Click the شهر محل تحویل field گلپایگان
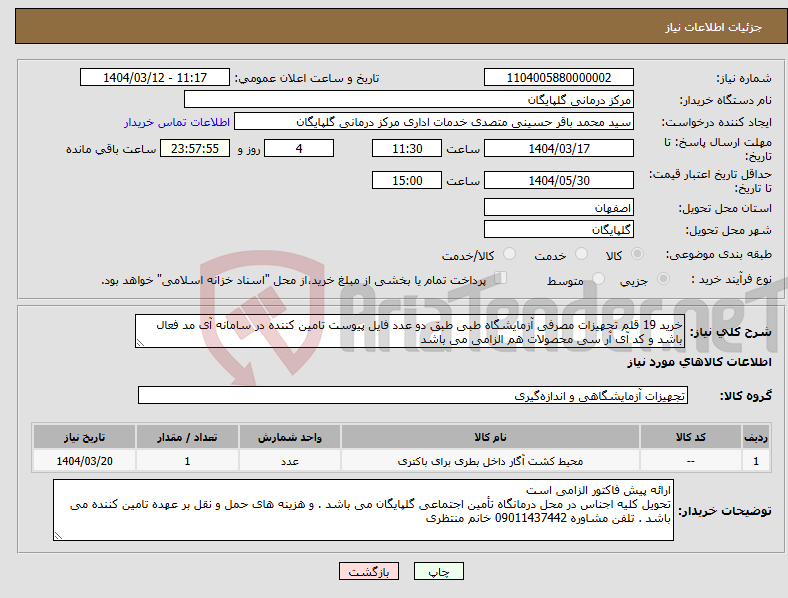Screen dimensions: 788x598 click(559, 229)
